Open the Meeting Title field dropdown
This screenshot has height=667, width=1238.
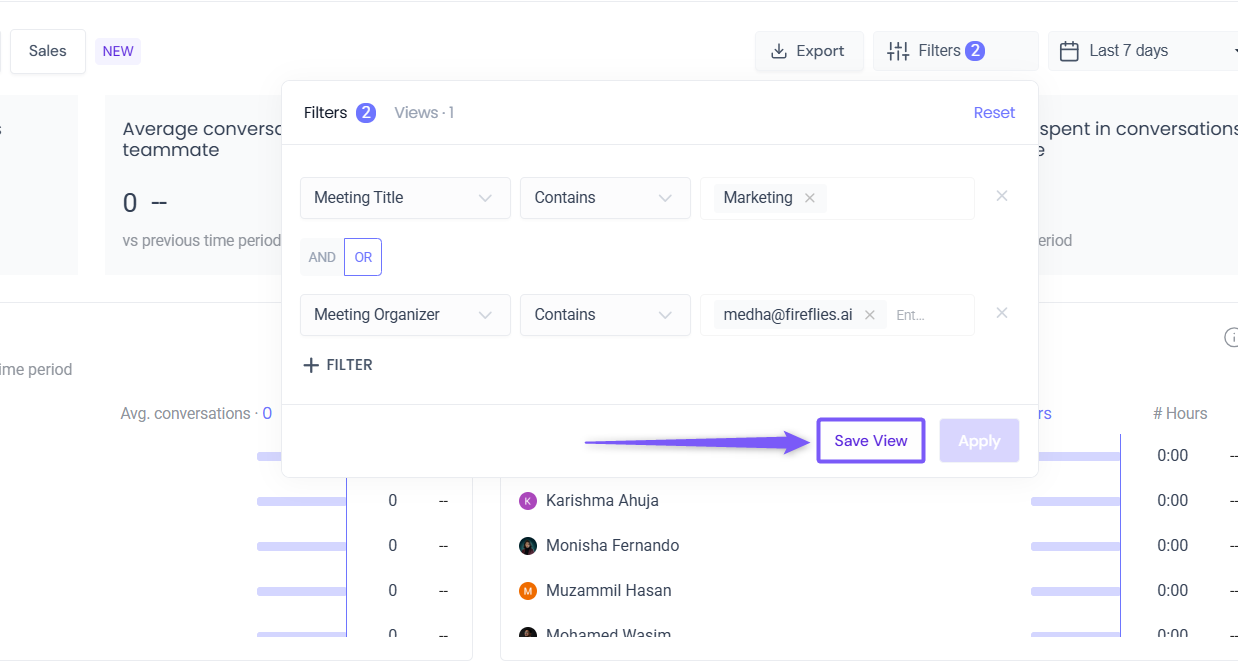405,198
